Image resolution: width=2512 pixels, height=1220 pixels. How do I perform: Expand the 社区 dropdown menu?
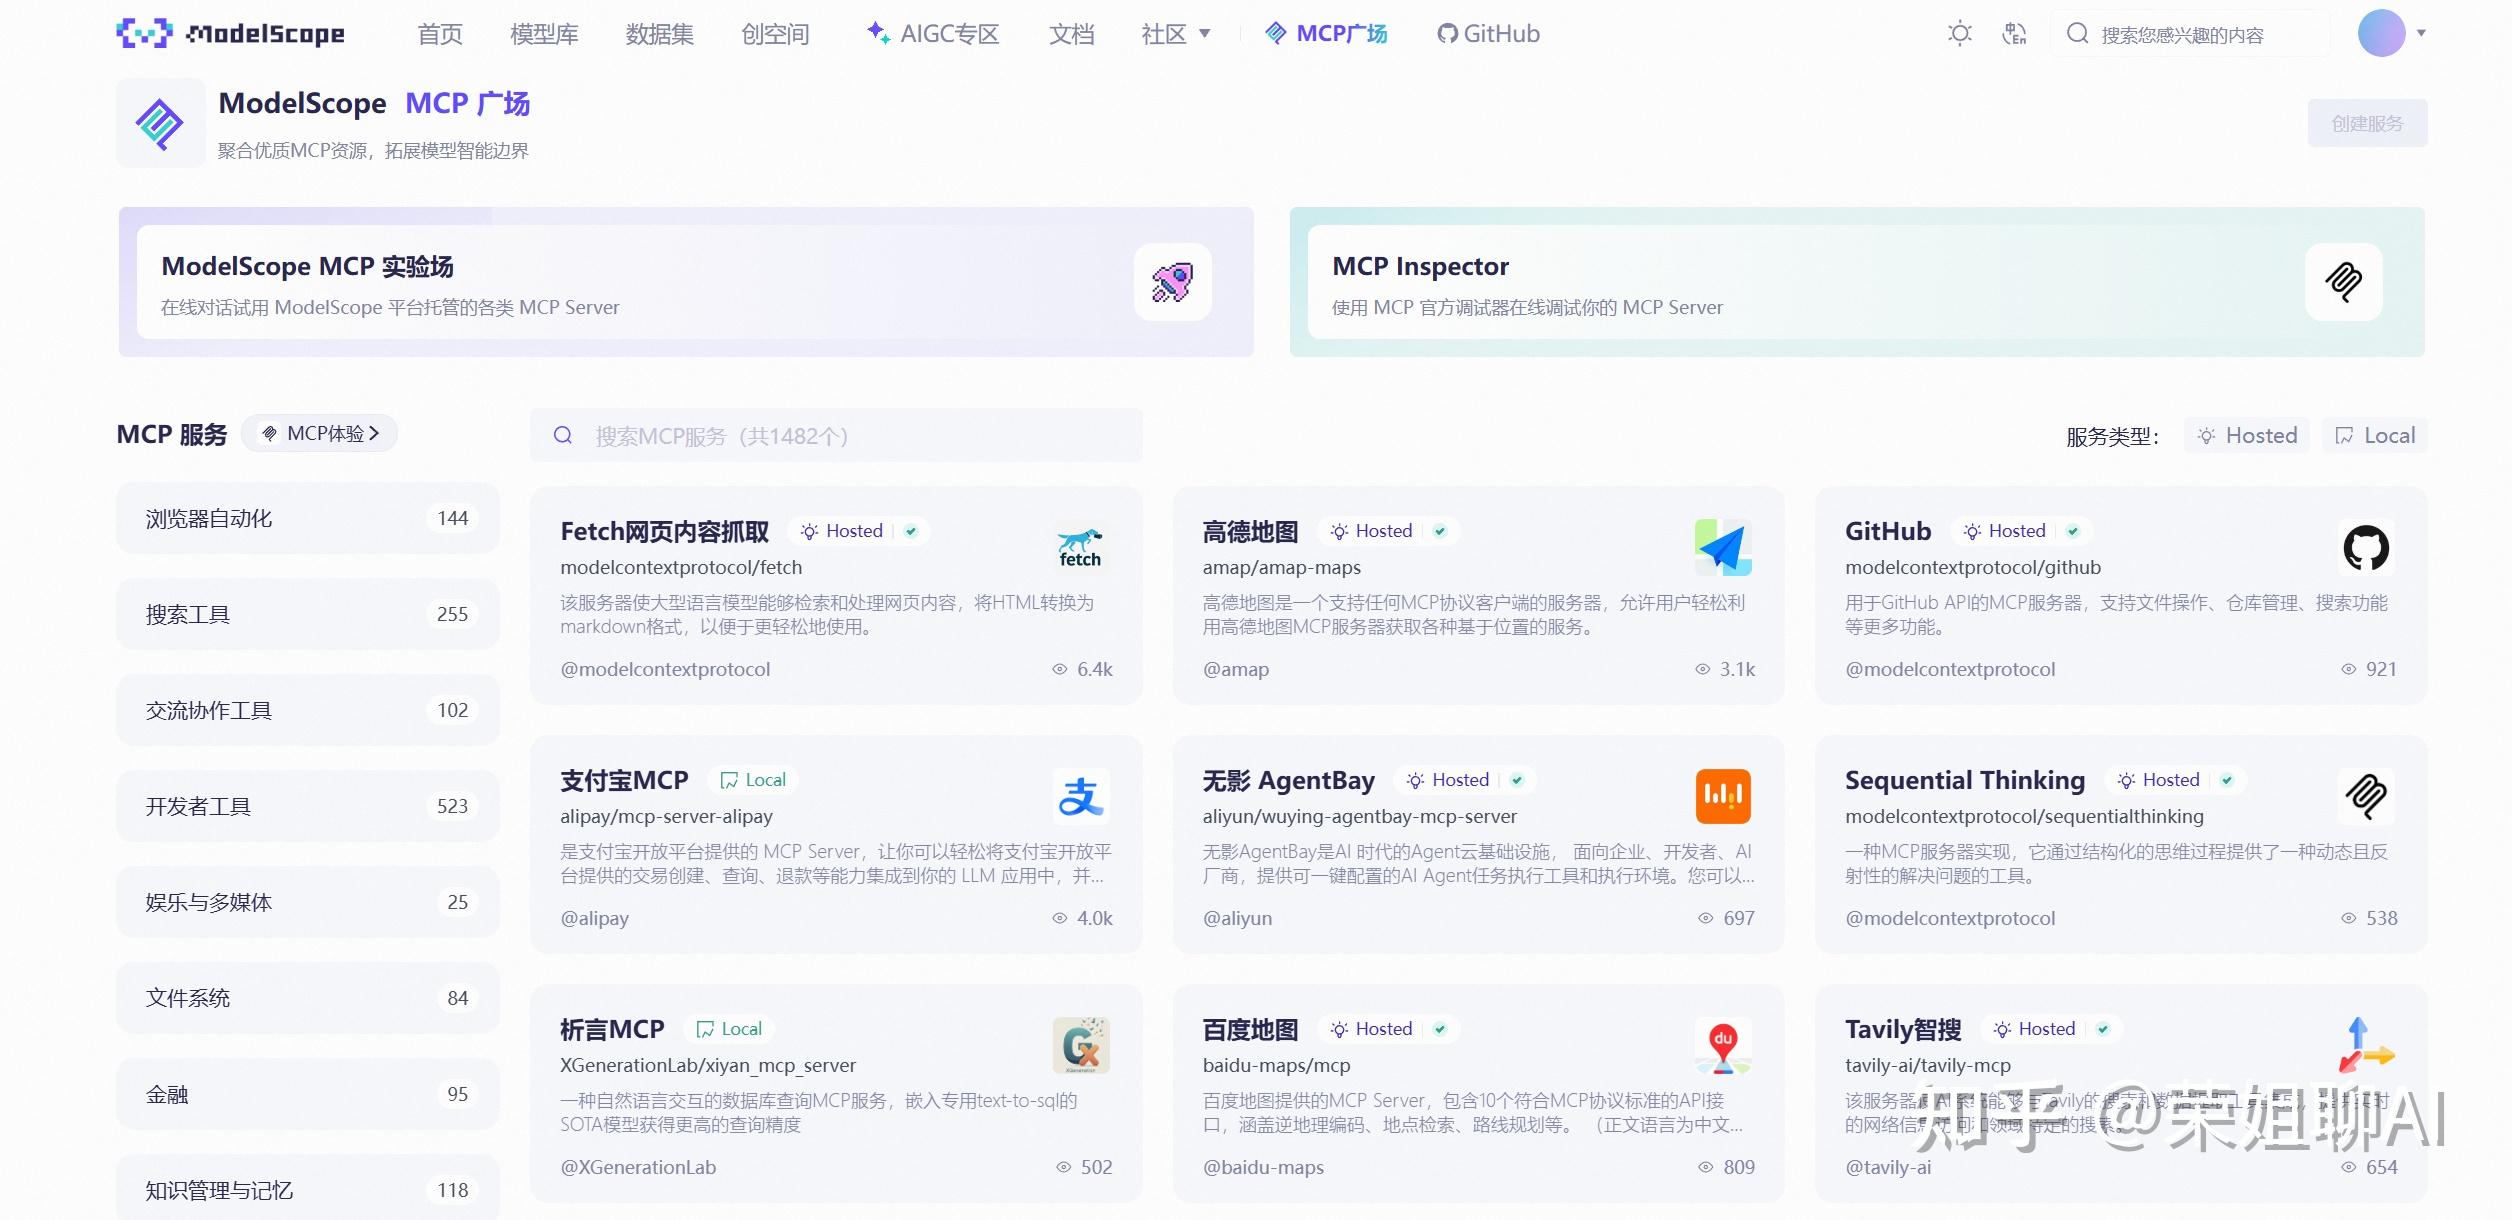coord(1175,33)
